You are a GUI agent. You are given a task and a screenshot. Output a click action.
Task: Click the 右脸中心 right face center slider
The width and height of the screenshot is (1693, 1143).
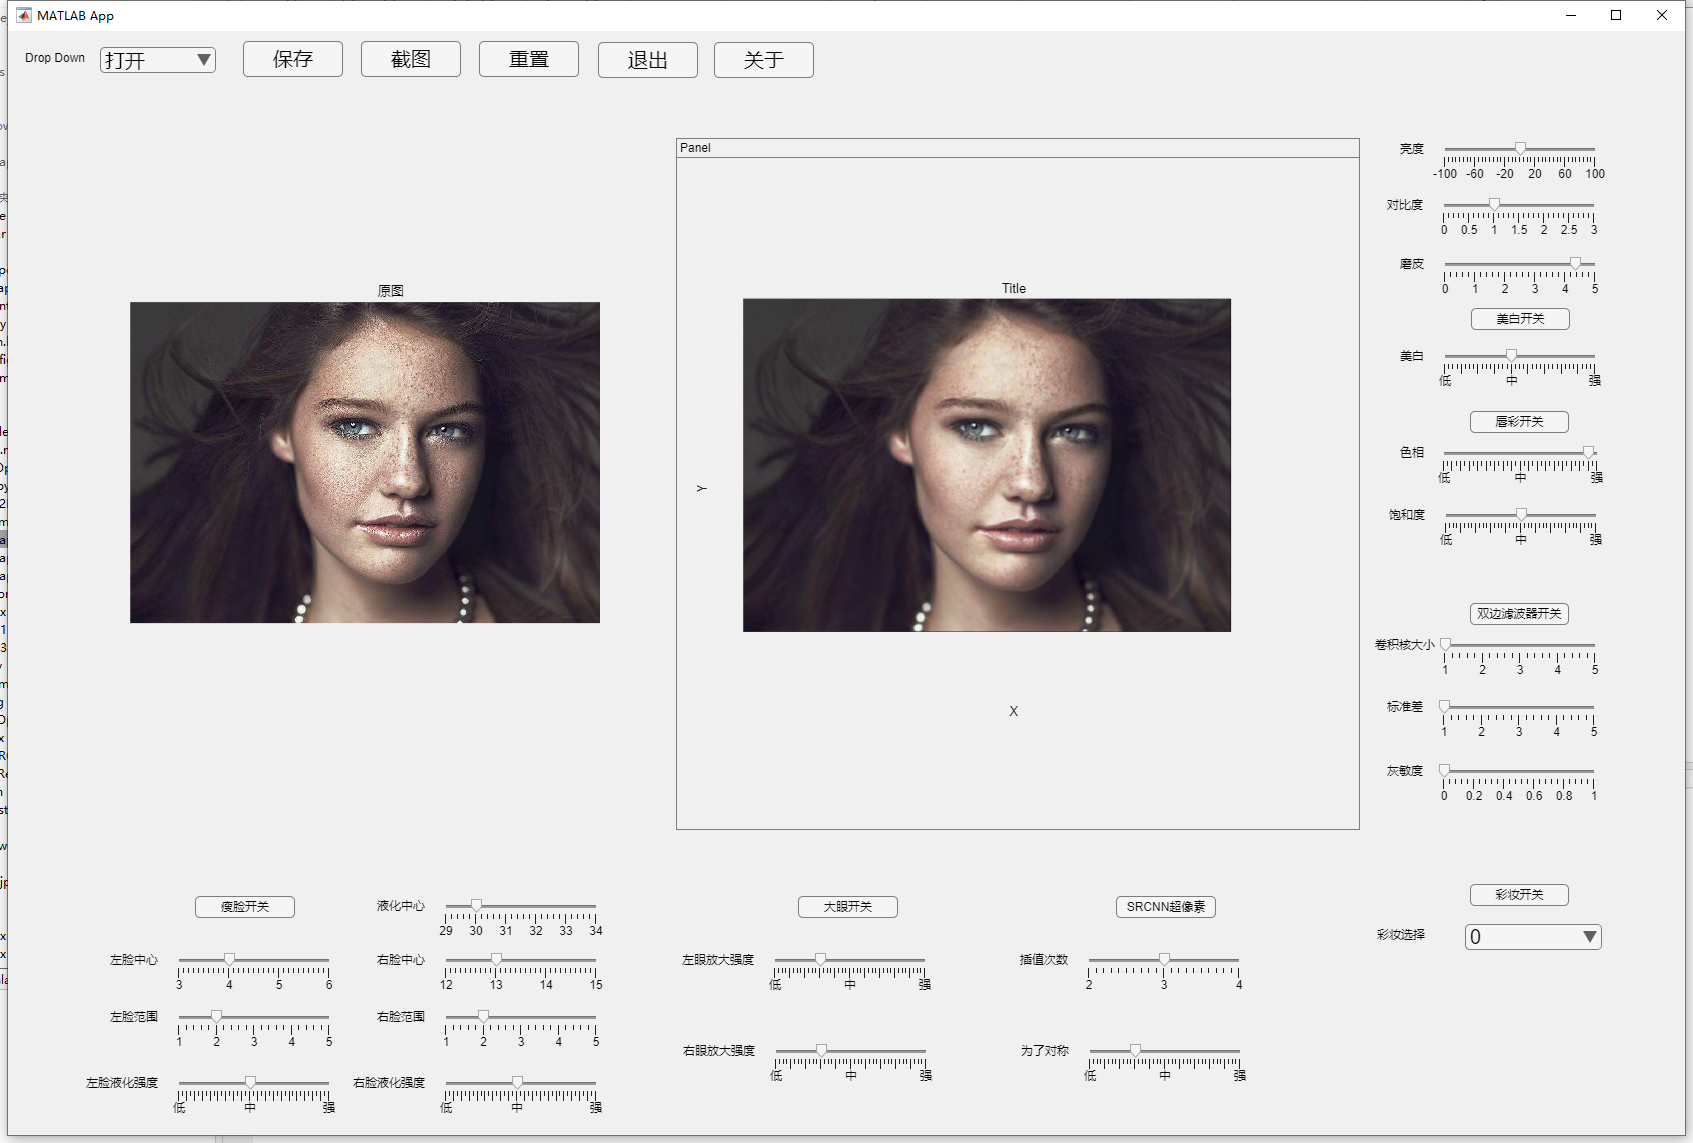[x=521, y=959]
